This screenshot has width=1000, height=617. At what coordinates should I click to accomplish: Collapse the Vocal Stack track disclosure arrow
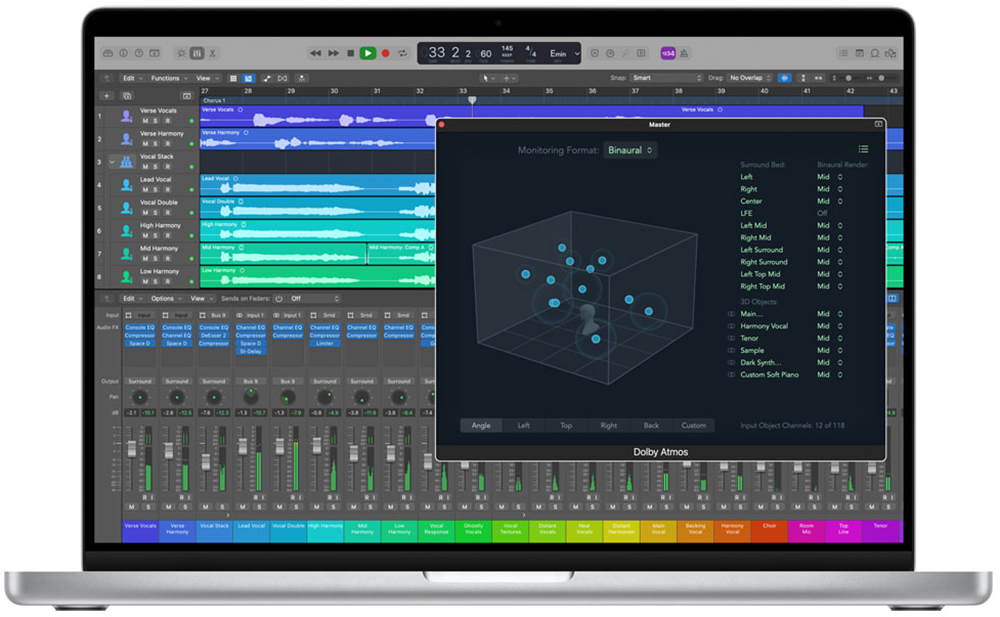coord(112,162)
